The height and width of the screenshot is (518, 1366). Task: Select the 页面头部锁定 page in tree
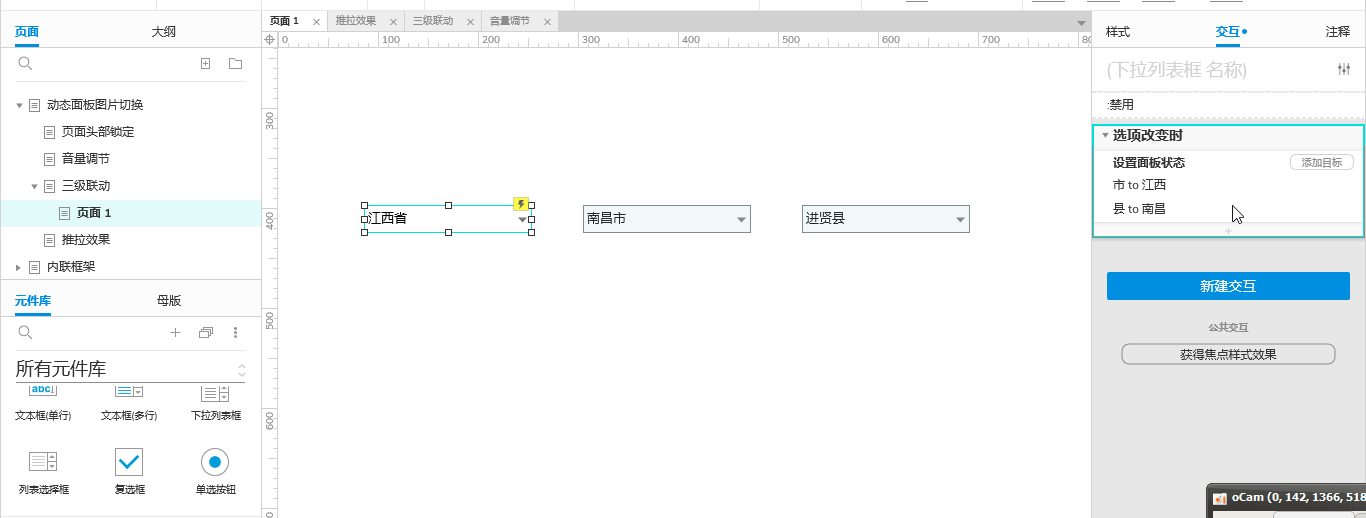click(98, 132)
